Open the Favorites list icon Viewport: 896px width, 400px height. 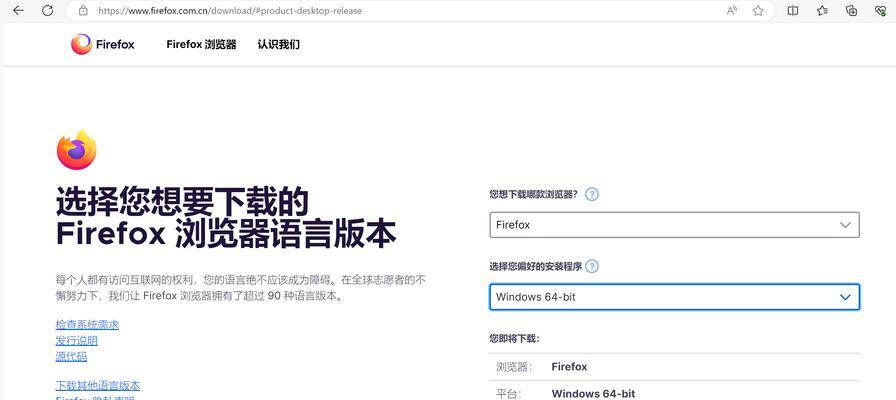pyautogui.click(x=822, y=10)
